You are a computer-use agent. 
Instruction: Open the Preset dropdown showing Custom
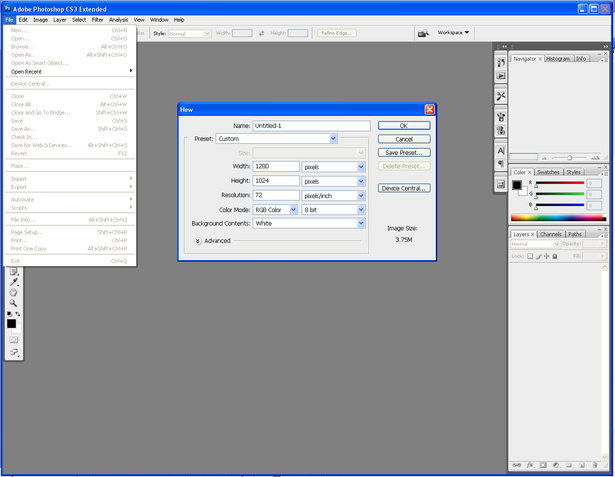[x=277, y=138]
